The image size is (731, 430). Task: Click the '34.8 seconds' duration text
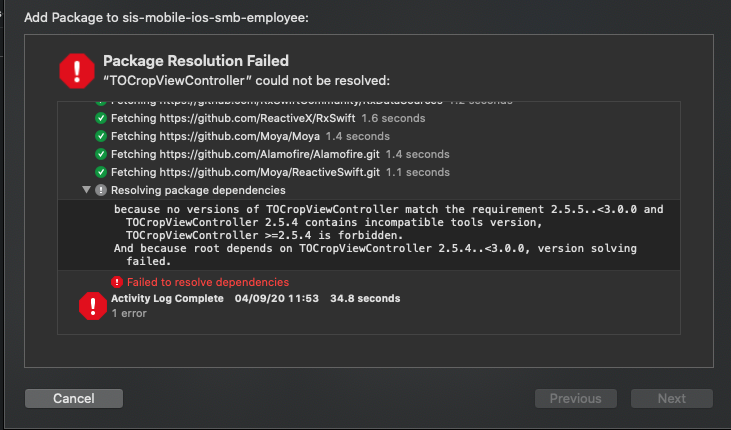[365, 298]
